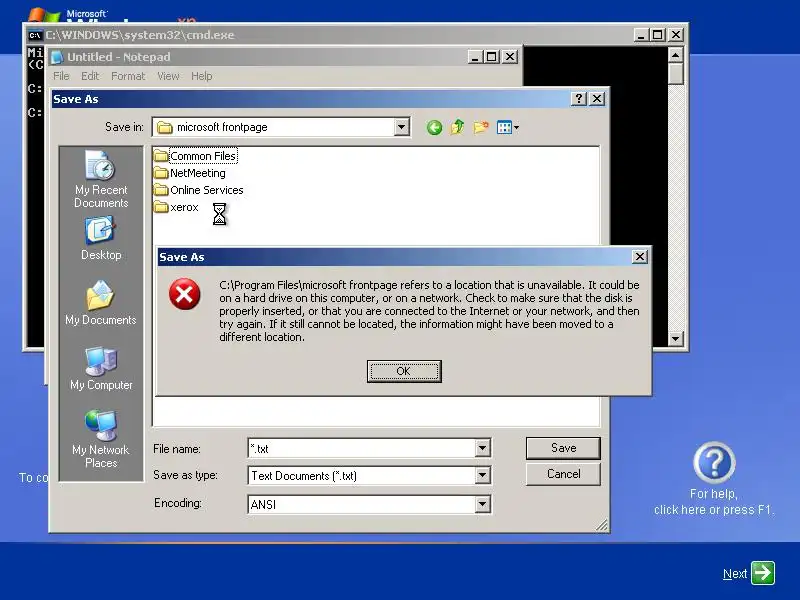
Task: Click the Save As resize grip
Action: pos(602,525)
